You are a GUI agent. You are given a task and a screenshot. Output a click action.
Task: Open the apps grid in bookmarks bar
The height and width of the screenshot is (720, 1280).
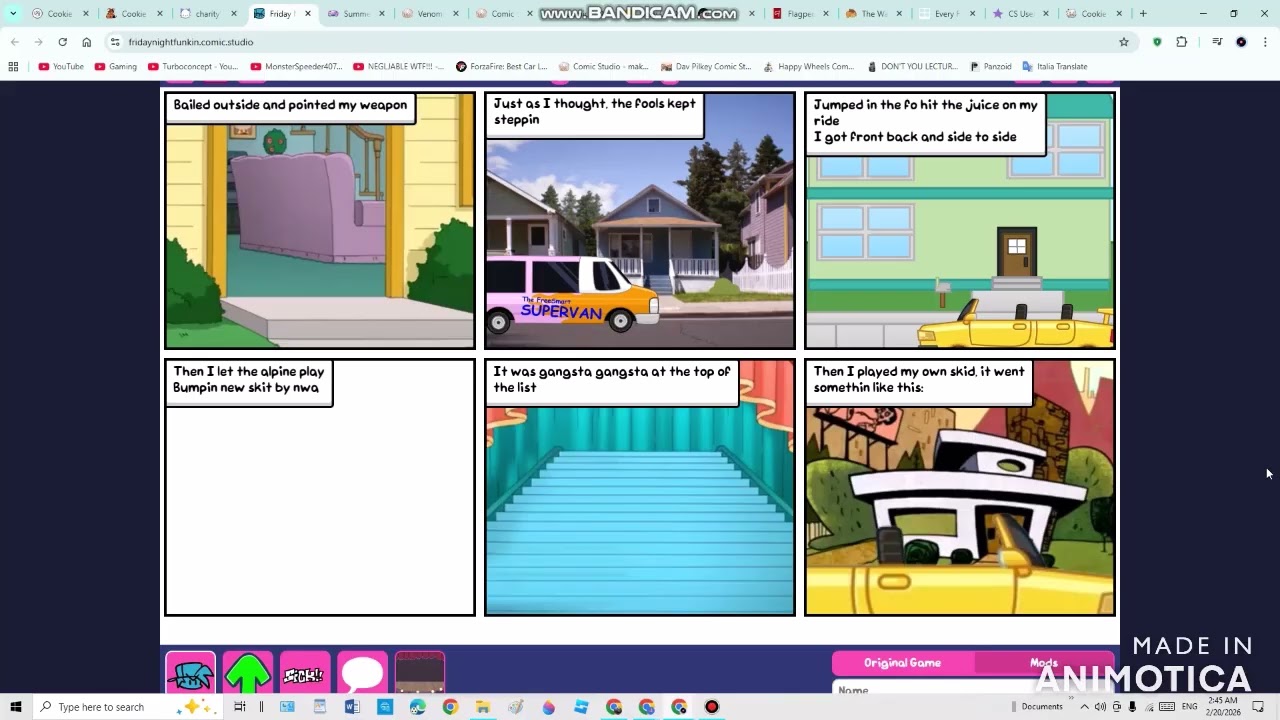click(13, 67)
